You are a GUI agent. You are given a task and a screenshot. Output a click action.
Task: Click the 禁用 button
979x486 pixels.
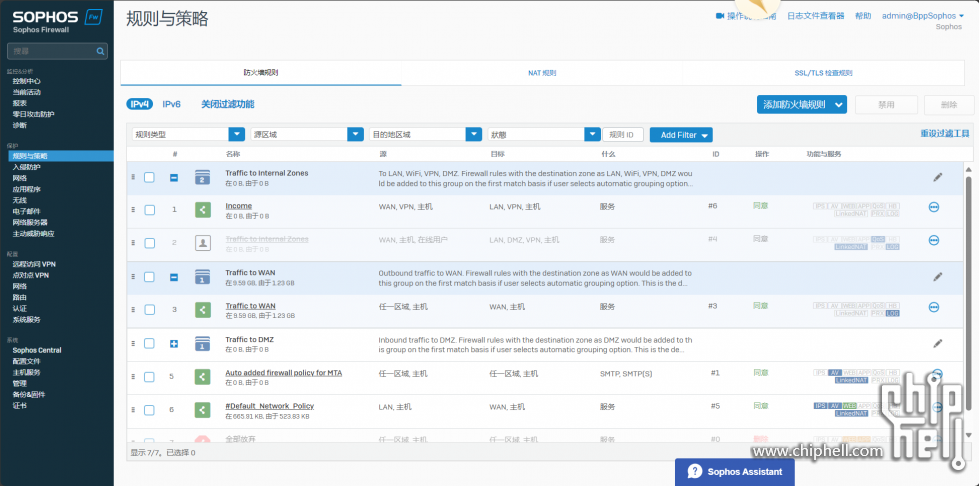point(887,105)
